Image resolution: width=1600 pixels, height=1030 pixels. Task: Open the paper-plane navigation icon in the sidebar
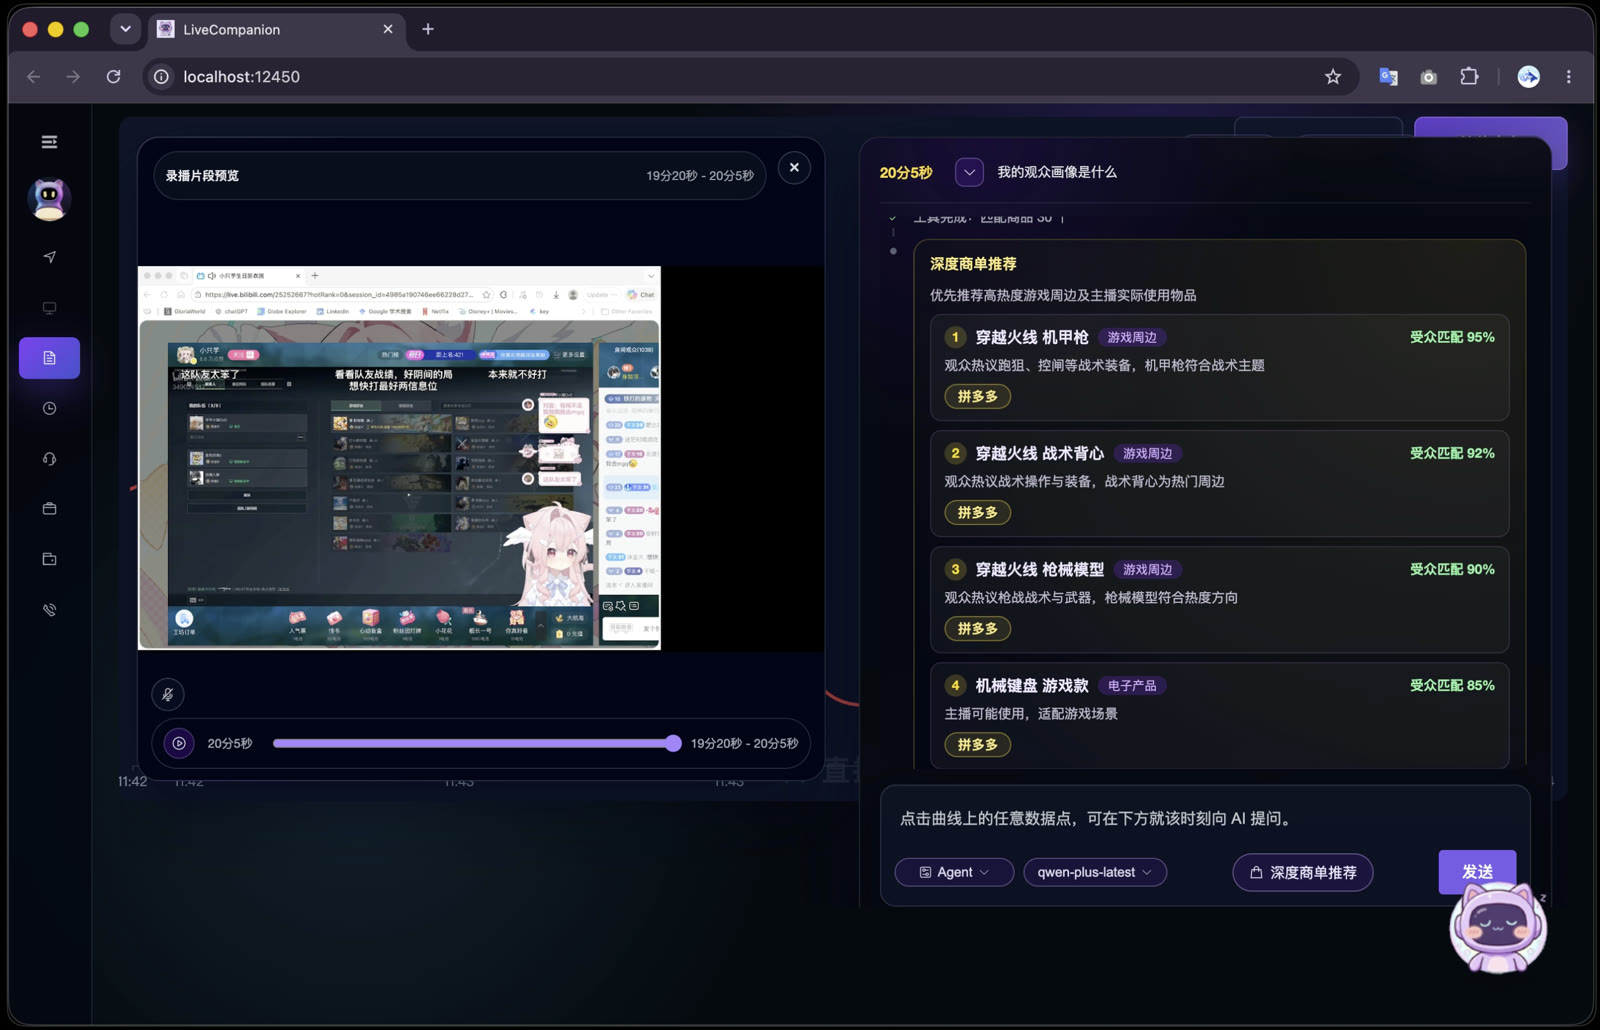[x=49, y=257]
